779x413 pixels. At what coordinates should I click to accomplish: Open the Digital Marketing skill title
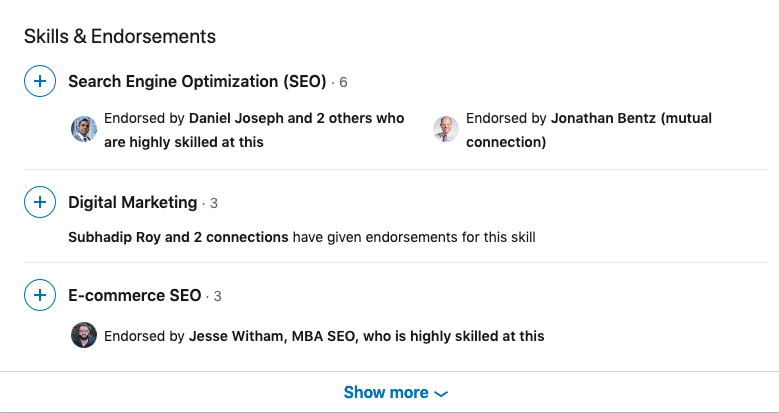tap(132, 203)
